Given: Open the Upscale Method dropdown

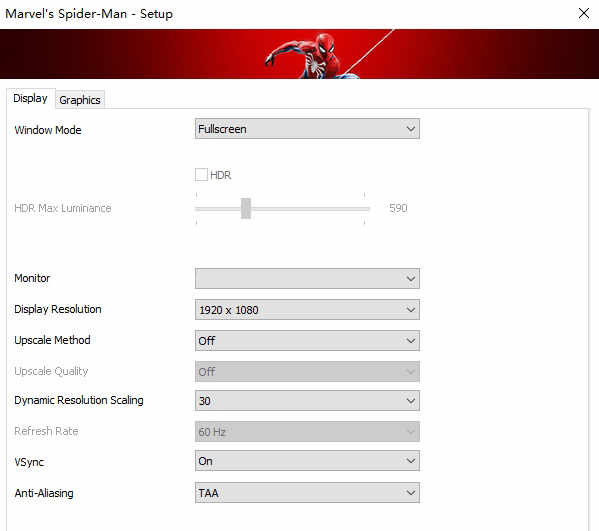Looking at the screenshot, I should 307,340.
